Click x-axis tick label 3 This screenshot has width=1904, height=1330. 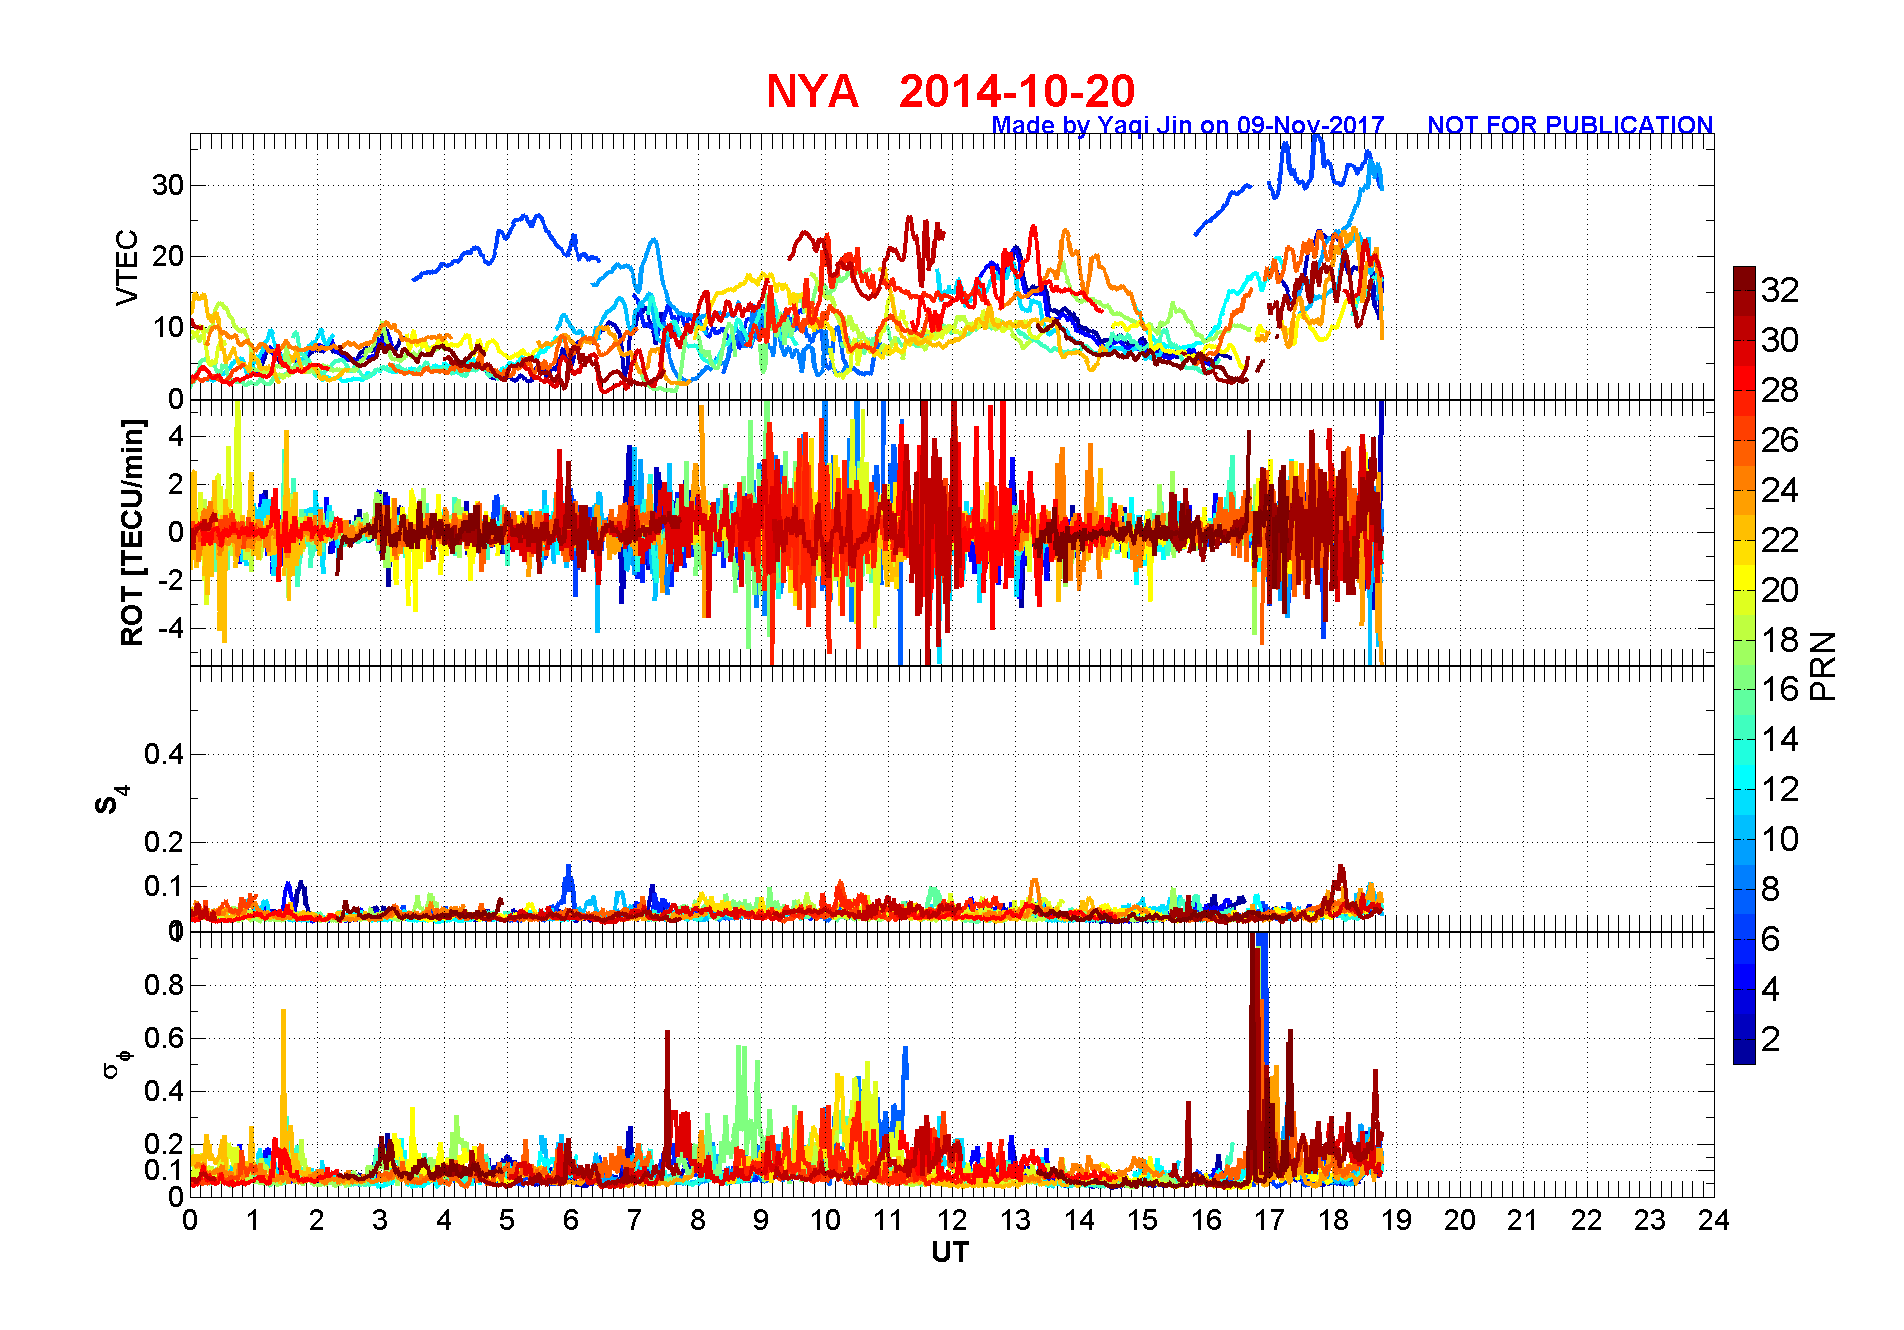click(x=380, y=1220)
